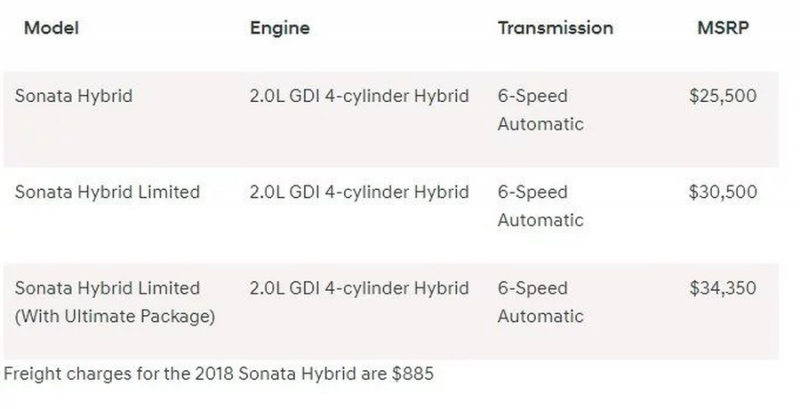Select the transmission cell in the second row
800x409 pixels.
tap(540, 205)
